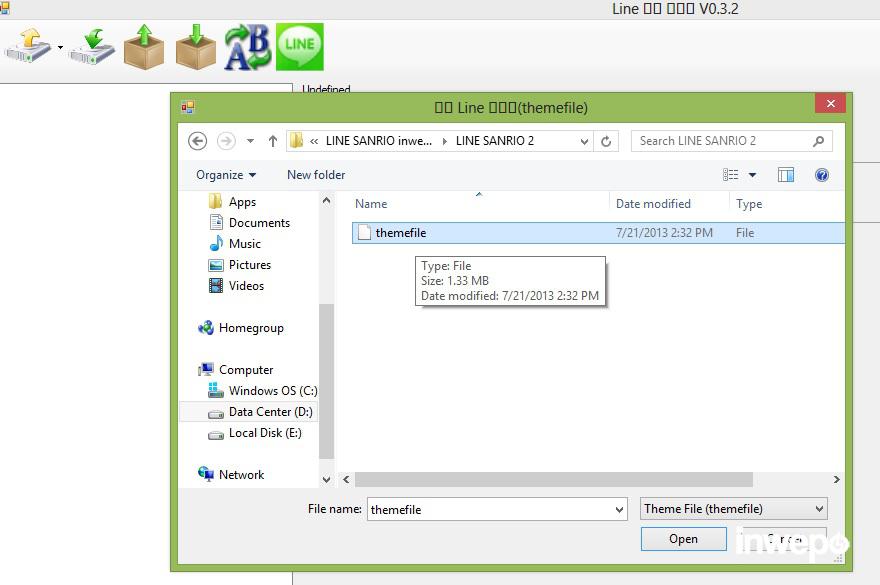This screenshot has width=880, height=585.
Task: Select Documents in navigation pane
Action: [x=259, y=223]
